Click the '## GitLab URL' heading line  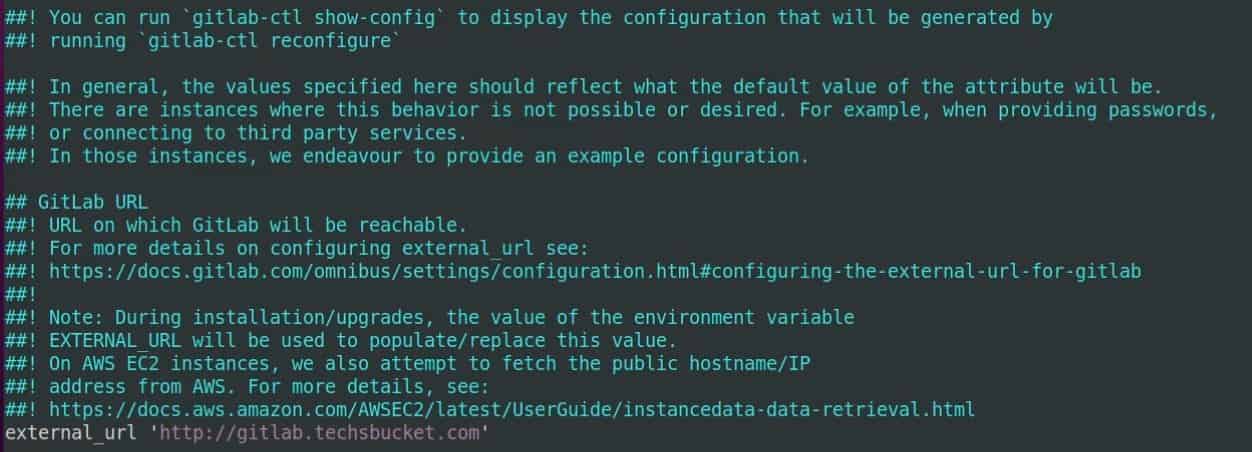[77, 202]
